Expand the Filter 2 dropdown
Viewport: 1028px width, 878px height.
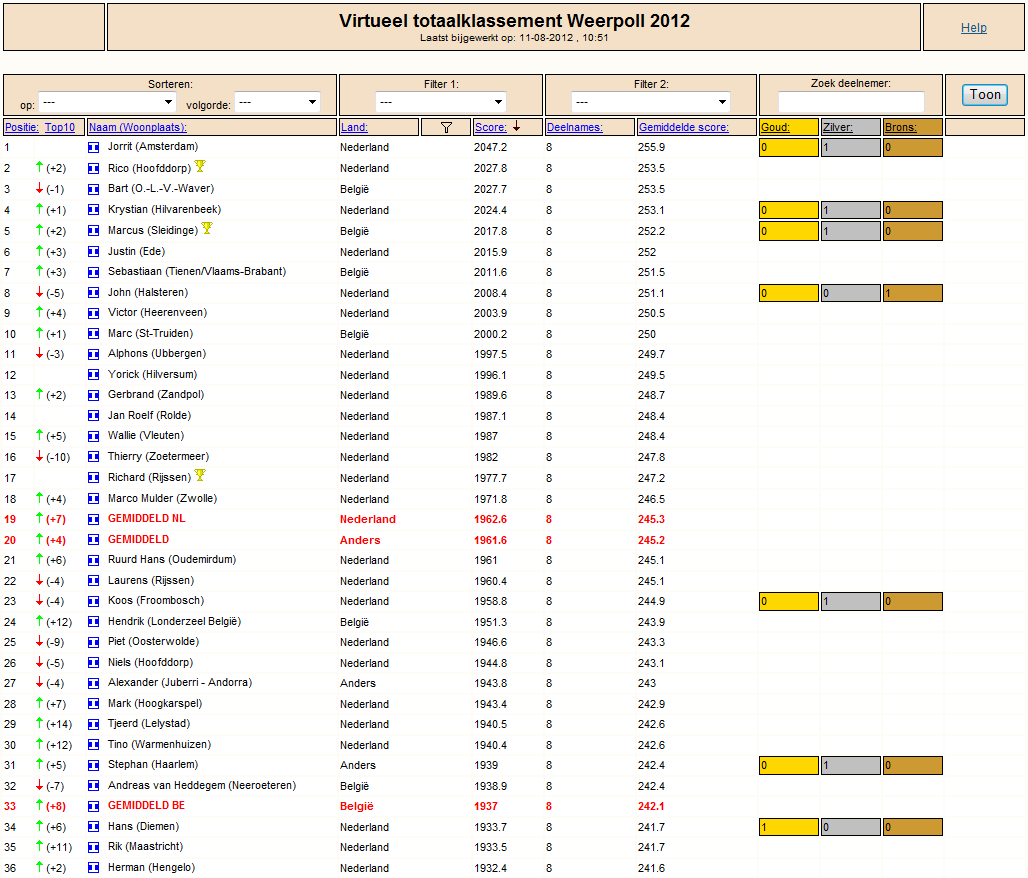click(651, 102)
